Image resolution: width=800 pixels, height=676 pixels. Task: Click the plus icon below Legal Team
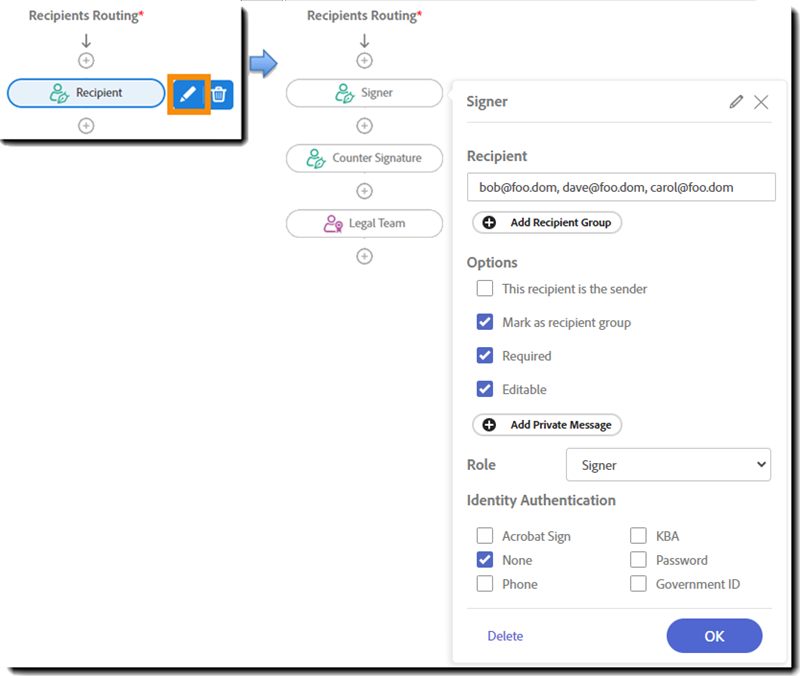click(x=364, y=256)
